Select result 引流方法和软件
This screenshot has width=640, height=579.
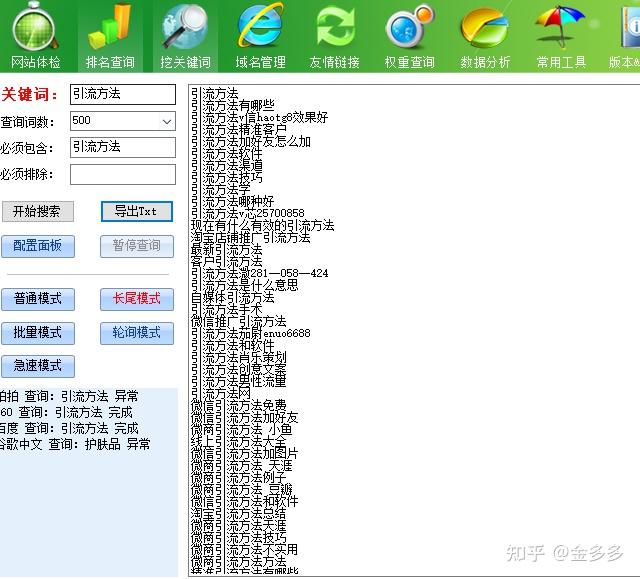coord(233,346)
